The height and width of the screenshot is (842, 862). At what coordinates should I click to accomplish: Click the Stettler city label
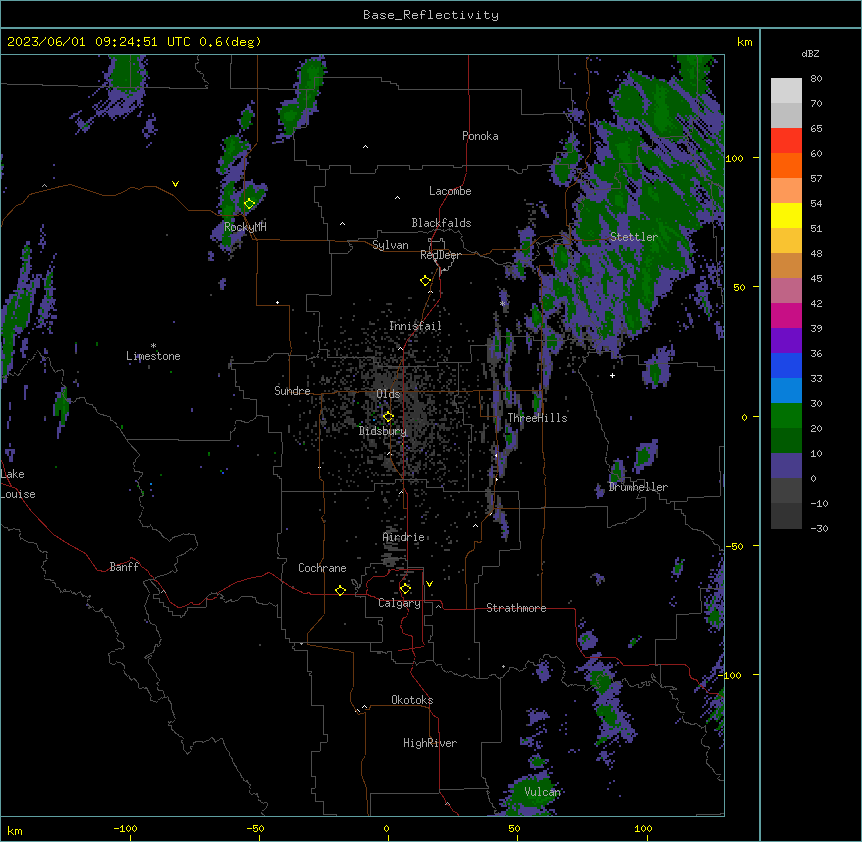(634, 237)
